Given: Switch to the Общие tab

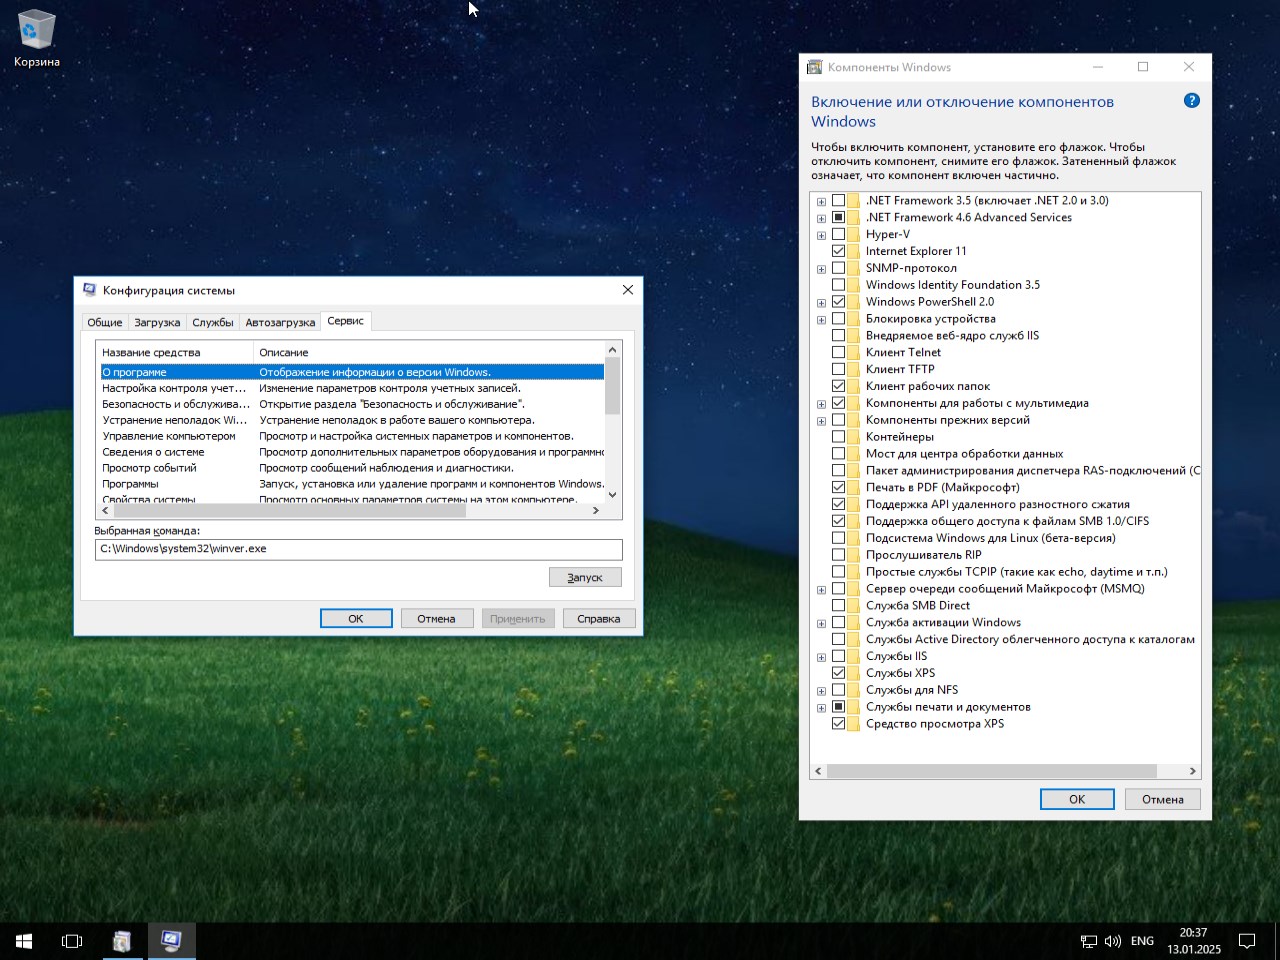Looking at the screenshot, I should (x=105, y=322).
